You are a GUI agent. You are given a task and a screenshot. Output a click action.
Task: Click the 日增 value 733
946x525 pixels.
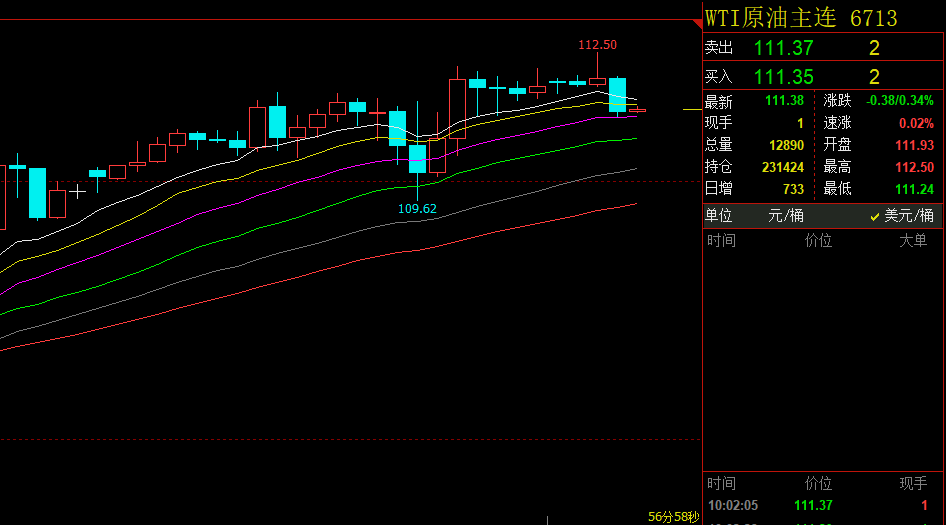point(793,189)
